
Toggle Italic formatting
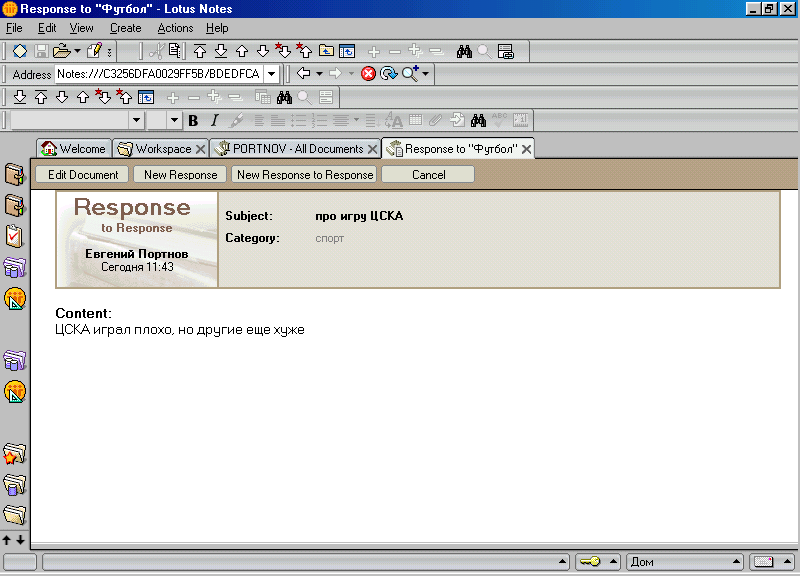pos(214,120)
